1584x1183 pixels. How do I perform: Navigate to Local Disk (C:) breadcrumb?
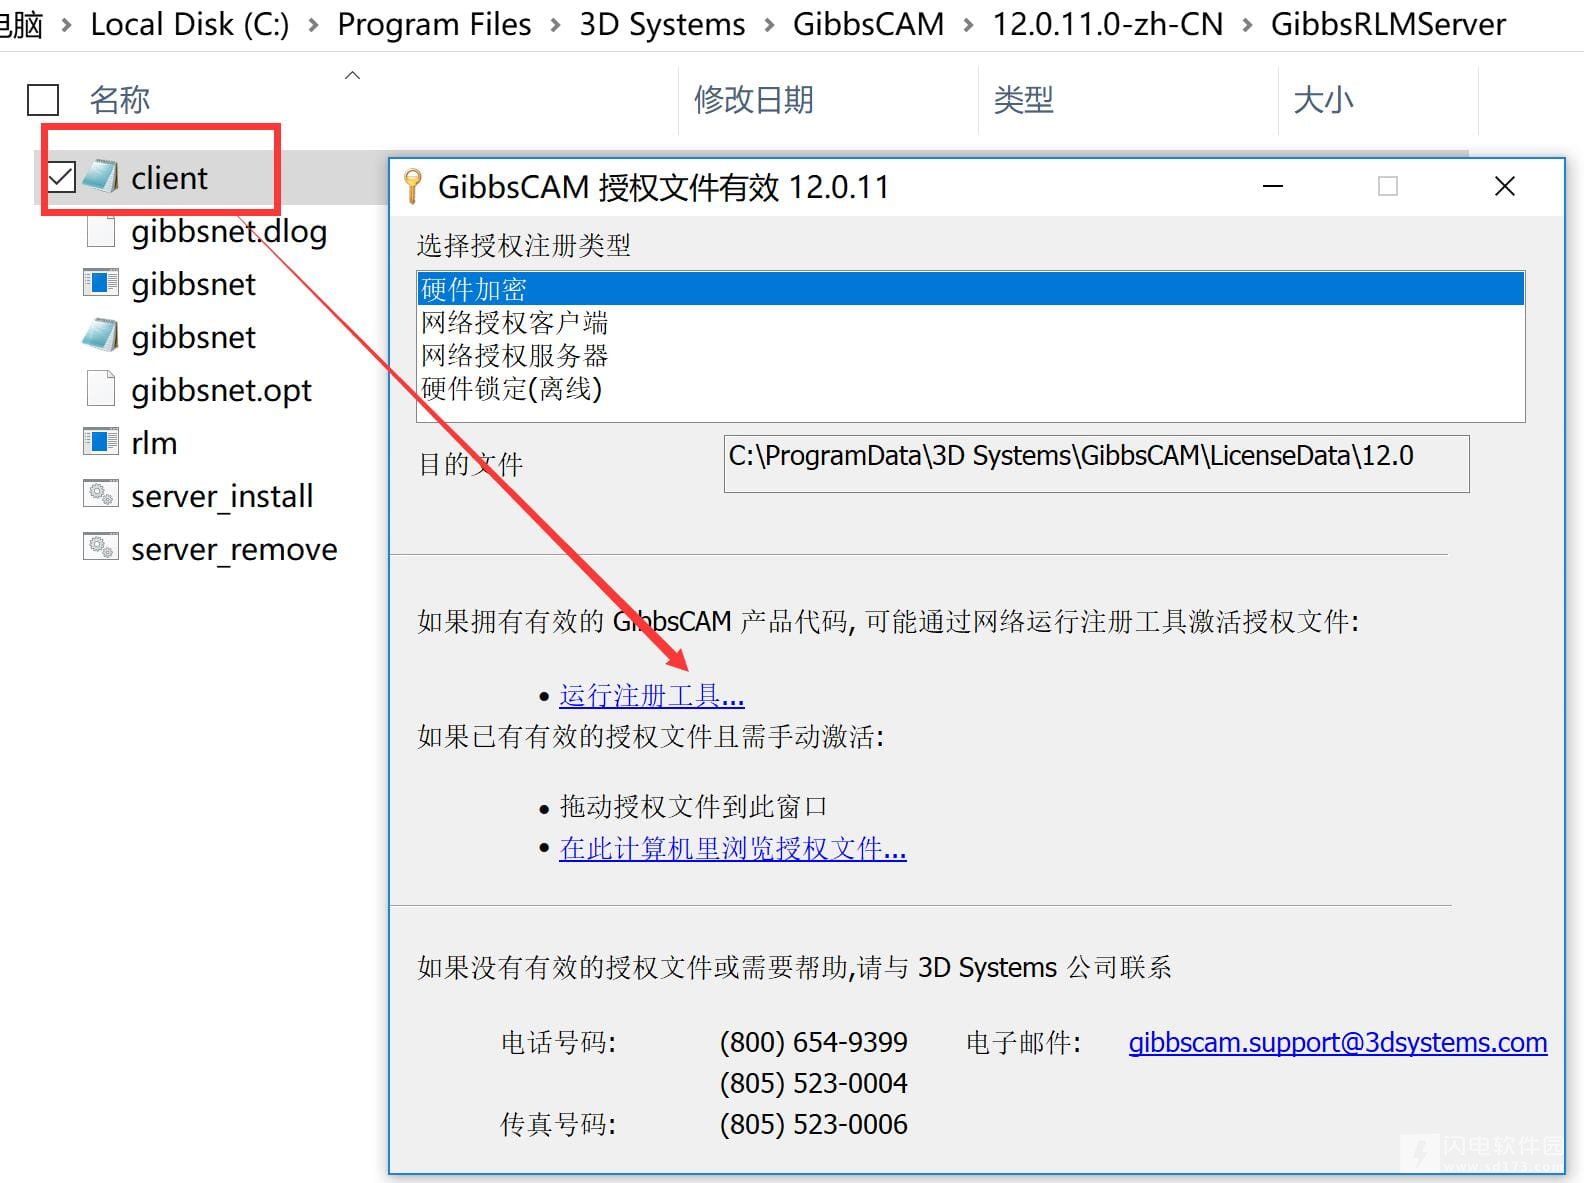click(x=190, y=24)
